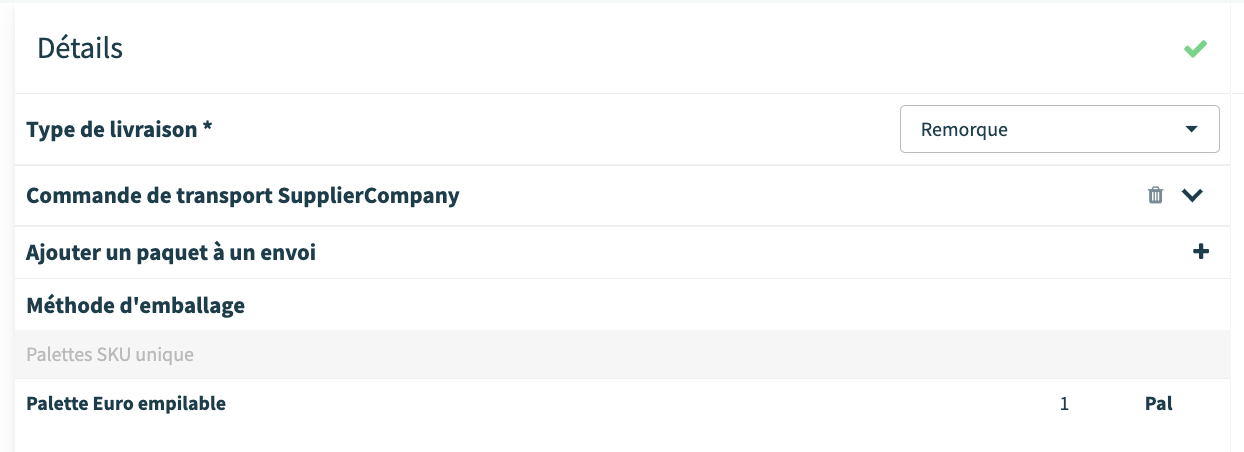The height and width of the screenshot is (452, 1244).
Task: Click the required asterisk after Type de livraison
Action: (x=207, y=127)
